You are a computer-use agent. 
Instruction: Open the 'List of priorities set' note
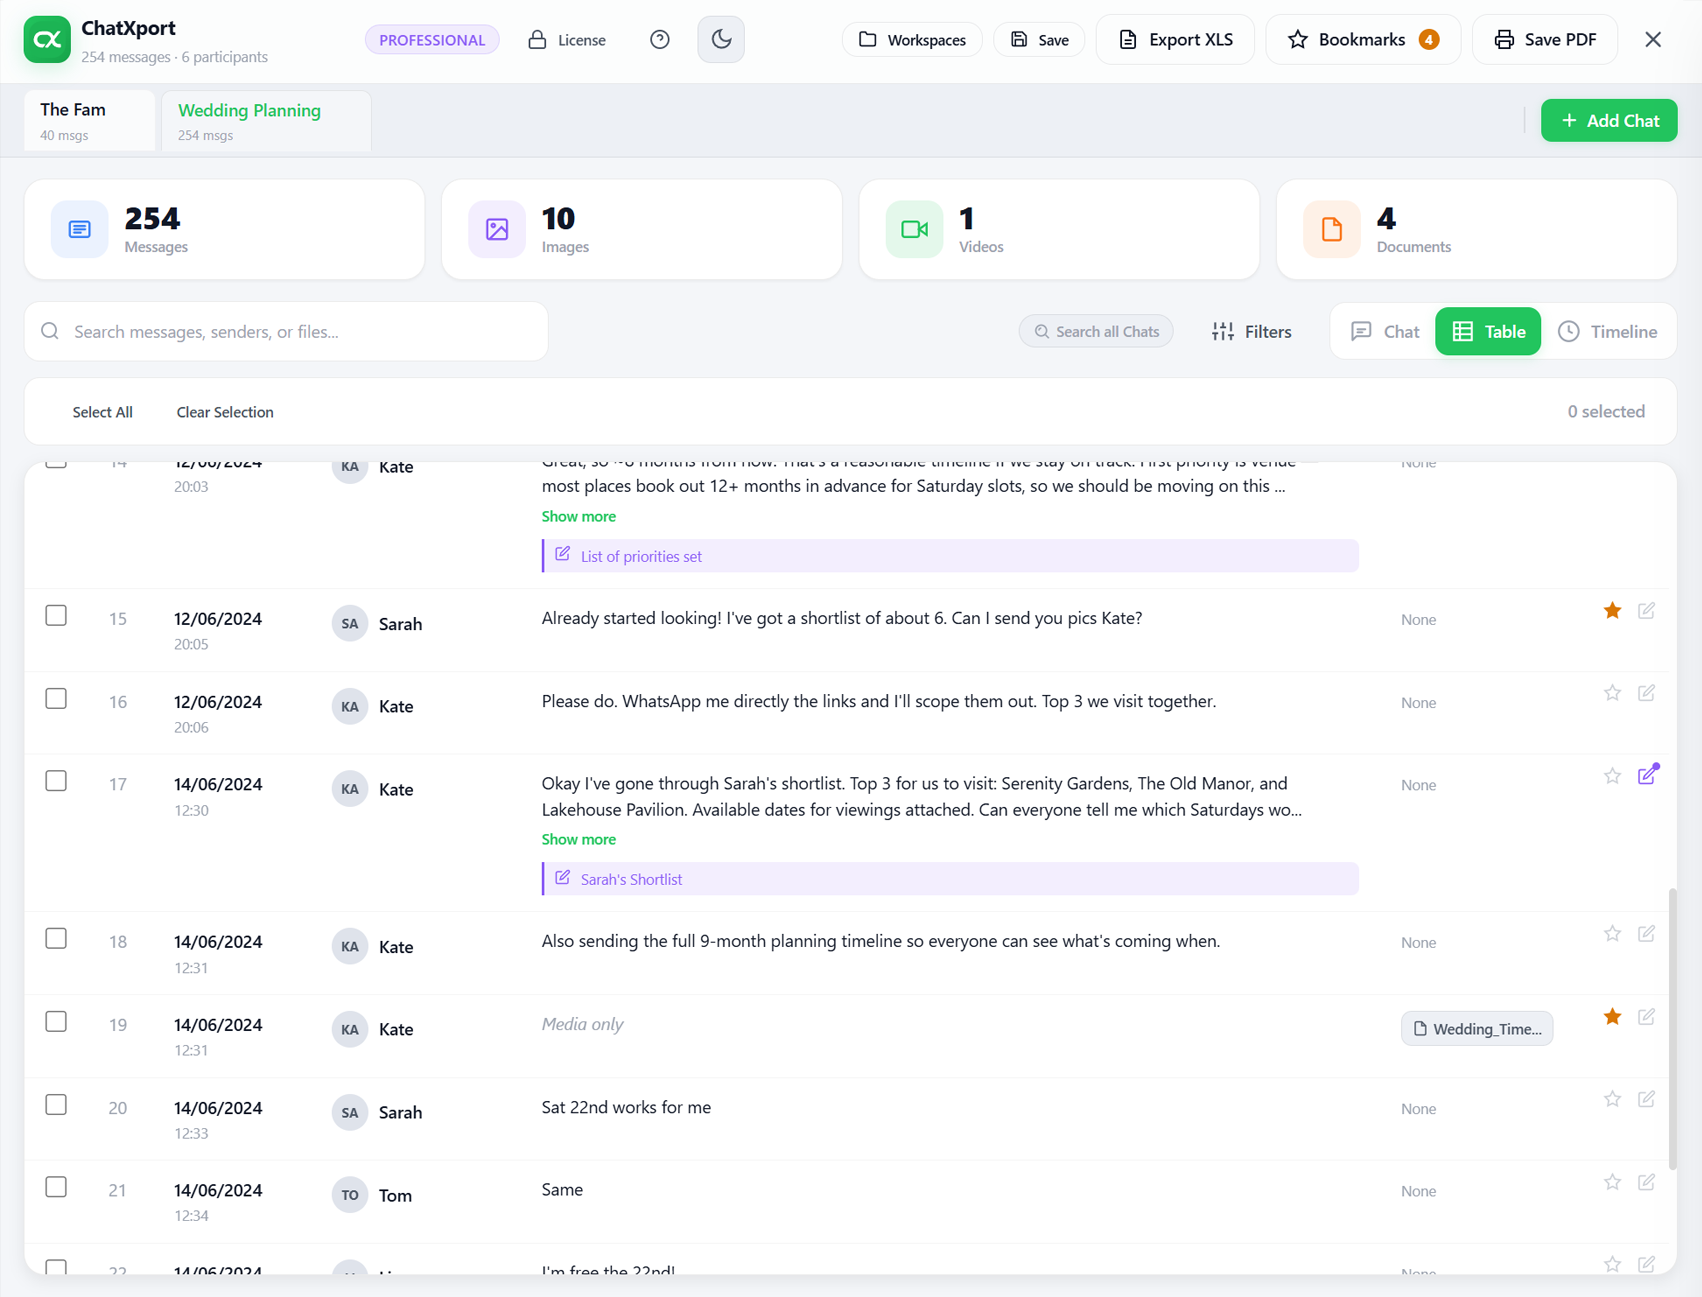click(950, 556)
